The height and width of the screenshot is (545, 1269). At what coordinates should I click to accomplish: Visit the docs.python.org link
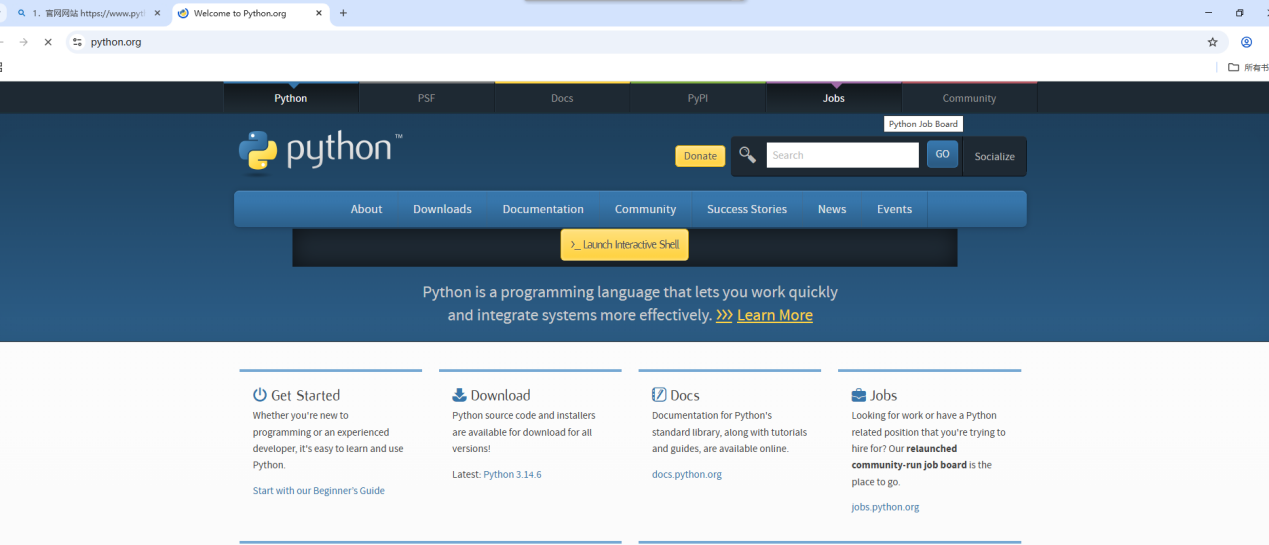687,474
